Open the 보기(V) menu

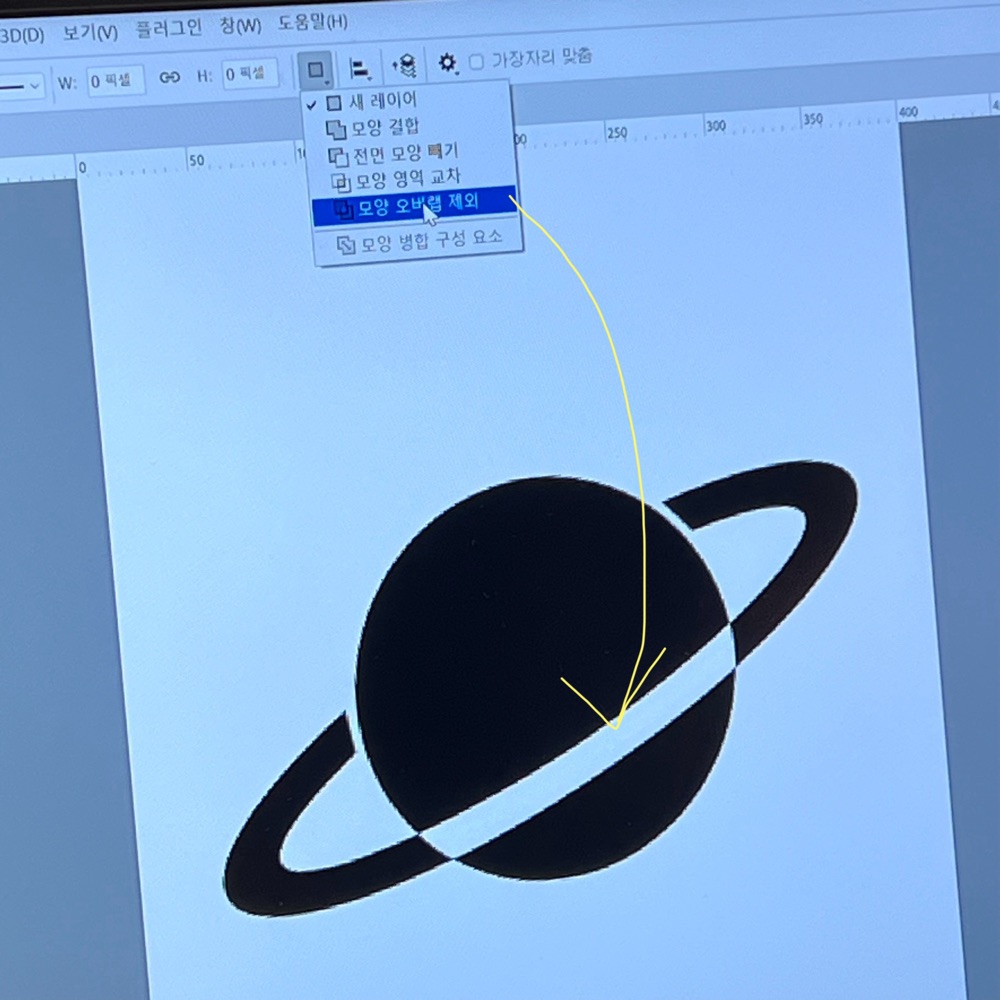[x=90, y=33]
